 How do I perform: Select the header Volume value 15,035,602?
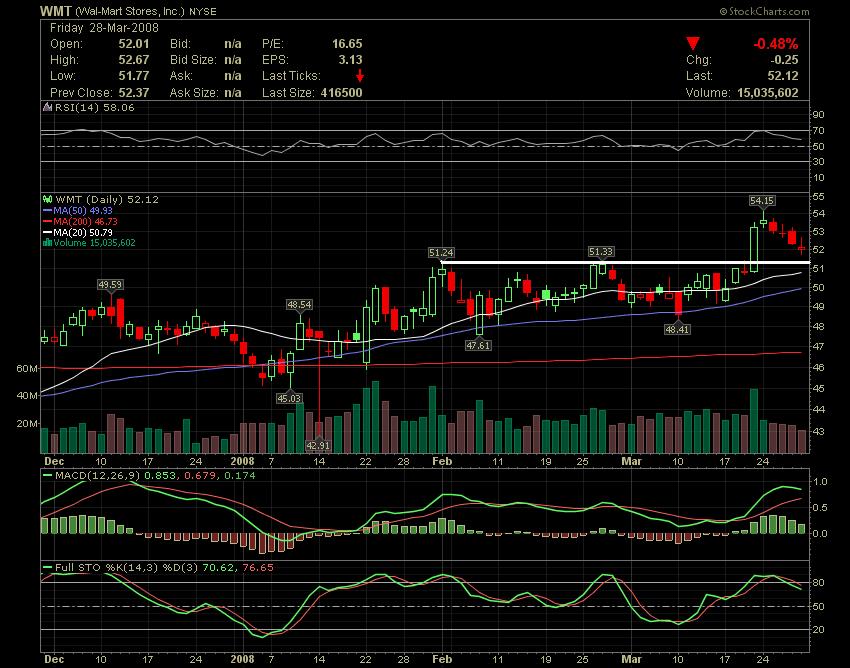[x=768, y=93]
